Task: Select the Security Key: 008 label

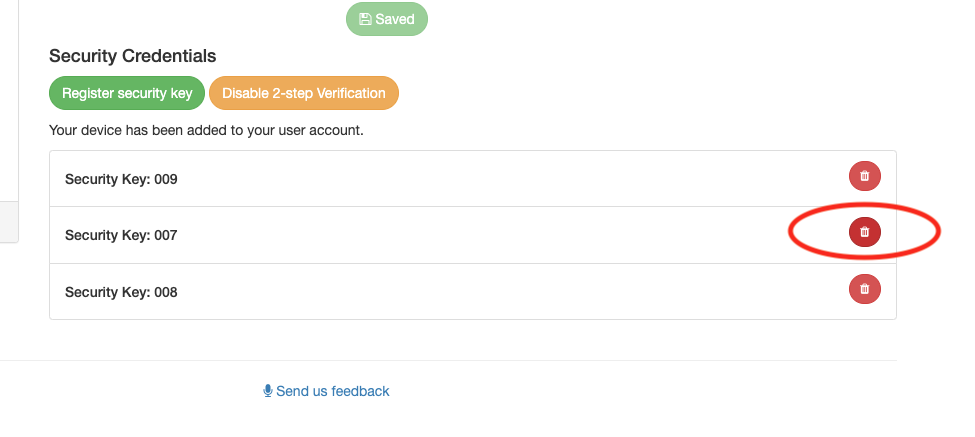Action: pyautogui.click(x=121, y=292)
